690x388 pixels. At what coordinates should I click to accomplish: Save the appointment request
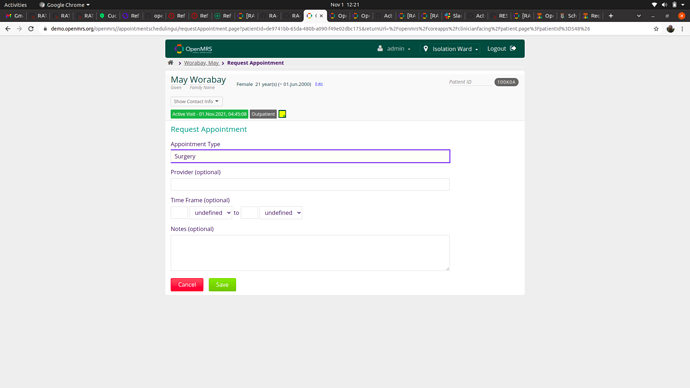[222, 285]
